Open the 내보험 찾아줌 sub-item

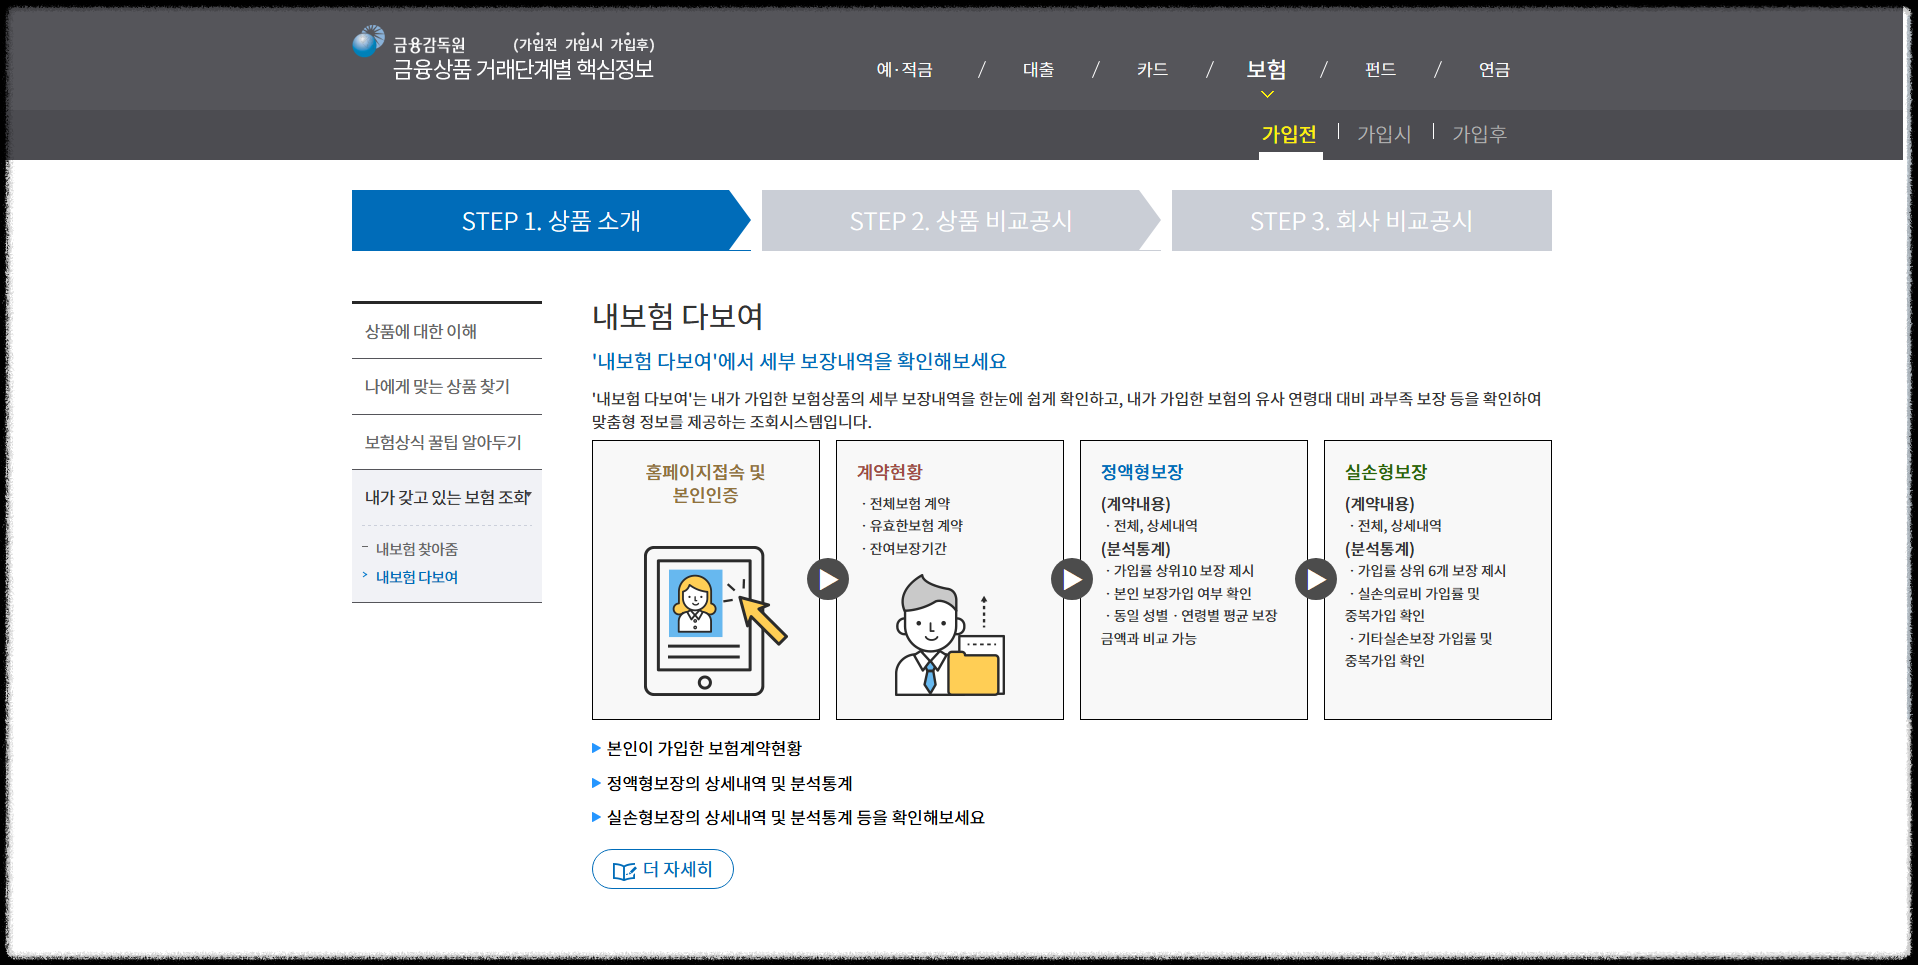pyautogui.click(x=416, y=549)
